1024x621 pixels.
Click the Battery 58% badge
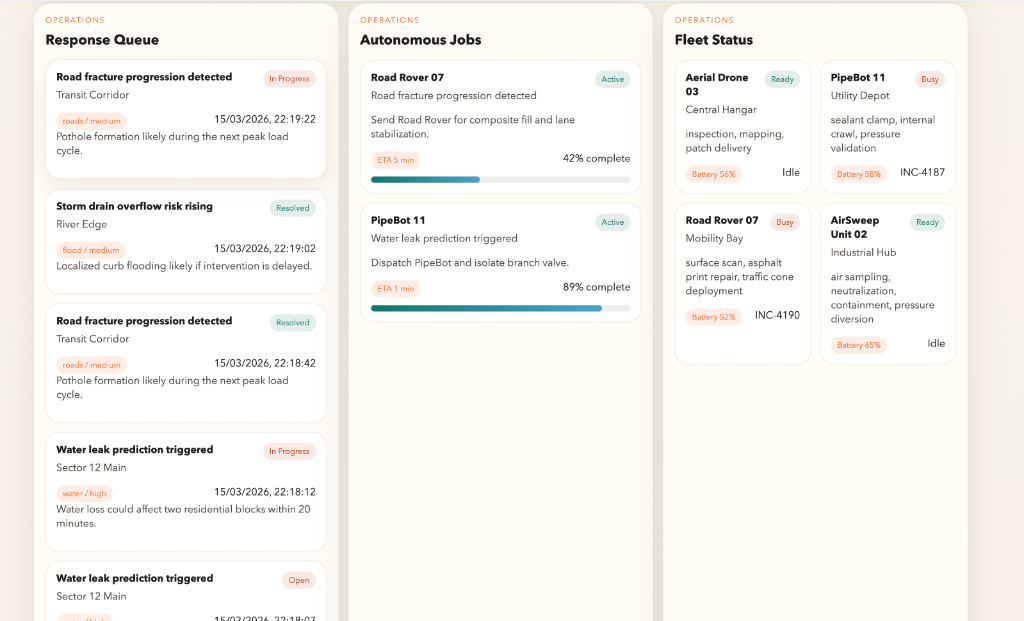pos(859,174)
